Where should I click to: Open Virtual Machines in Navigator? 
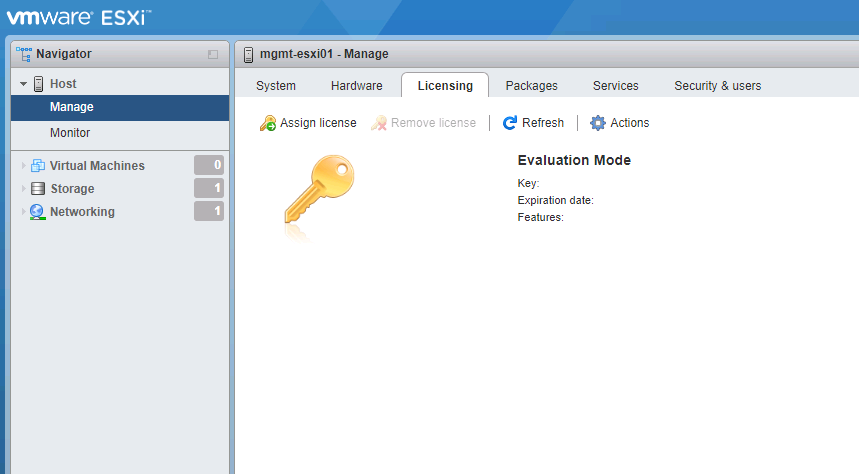(x=97, y=165)
